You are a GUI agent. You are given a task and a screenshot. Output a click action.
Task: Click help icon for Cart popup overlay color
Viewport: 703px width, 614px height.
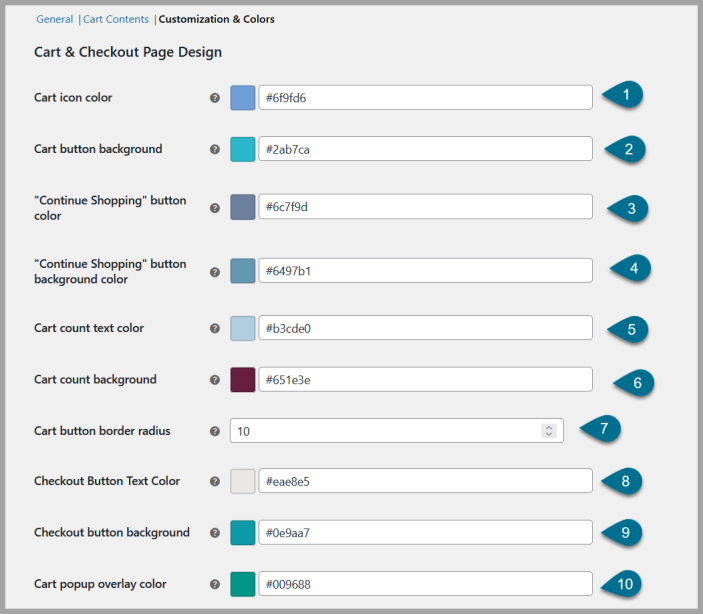214,584
